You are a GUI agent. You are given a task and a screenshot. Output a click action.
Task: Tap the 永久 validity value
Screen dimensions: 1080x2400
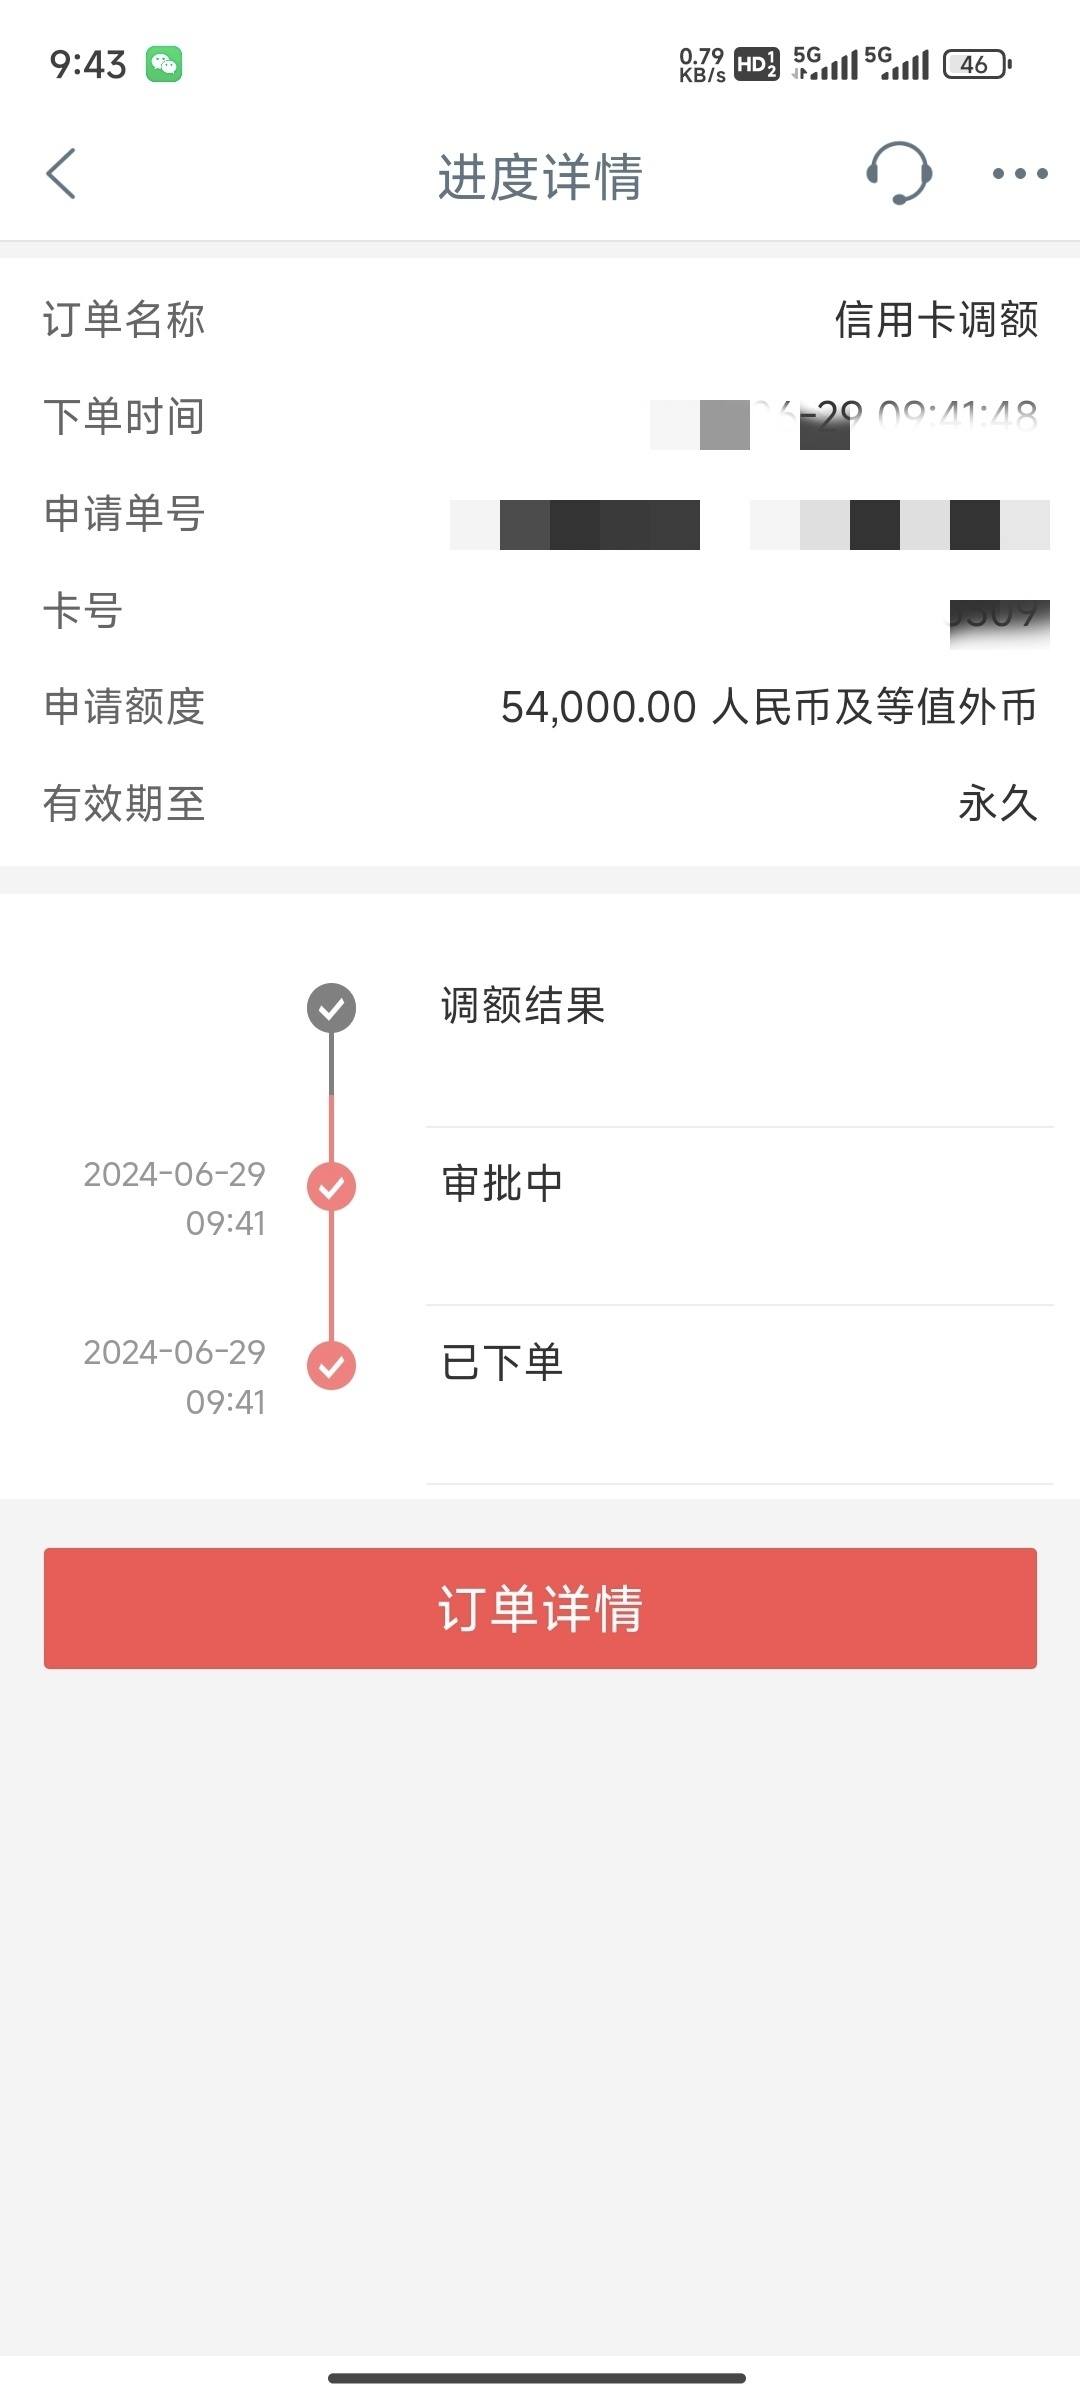998,803
